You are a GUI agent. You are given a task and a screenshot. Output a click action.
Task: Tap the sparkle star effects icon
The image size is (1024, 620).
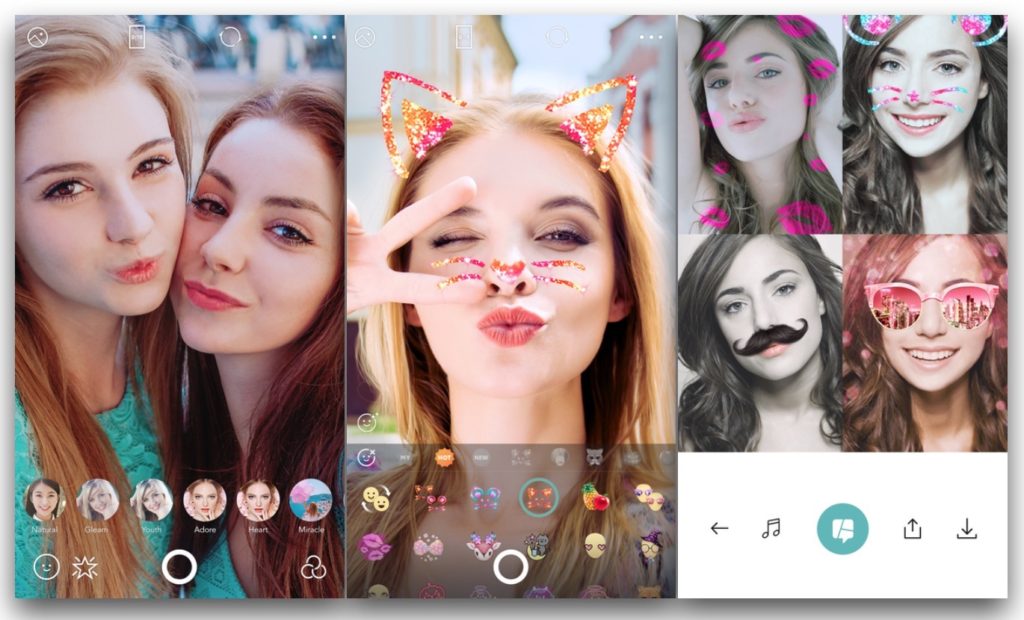point(85,567)
